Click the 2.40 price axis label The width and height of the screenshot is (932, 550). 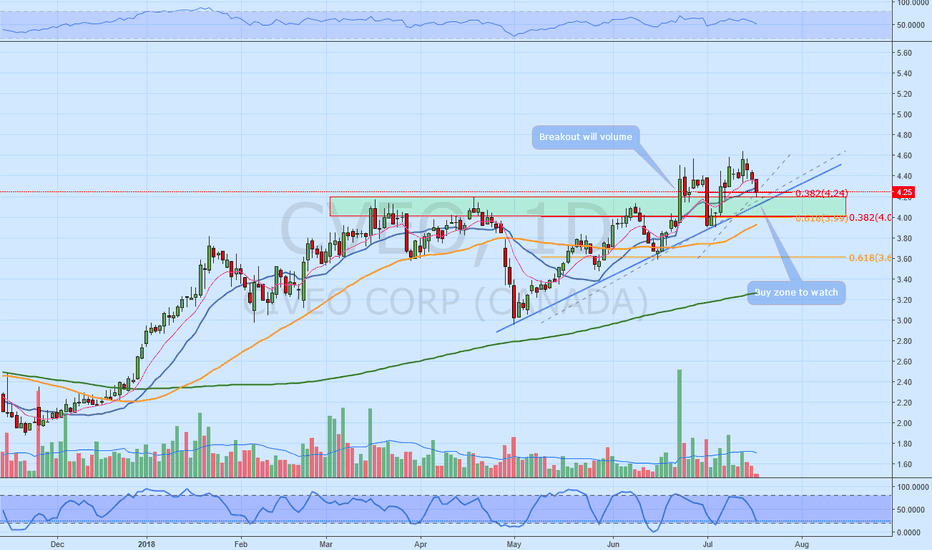click(x=903, y=382)
